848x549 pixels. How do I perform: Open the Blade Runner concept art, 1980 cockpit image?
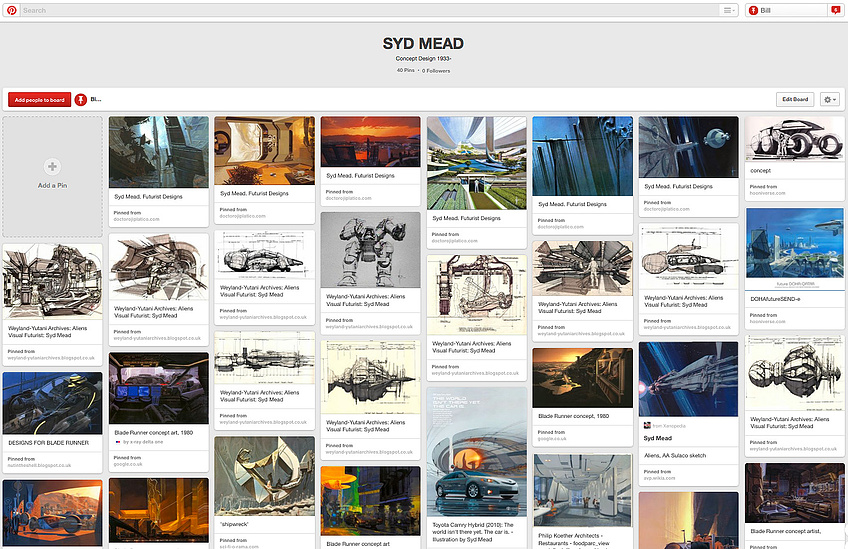coord(158,388)
